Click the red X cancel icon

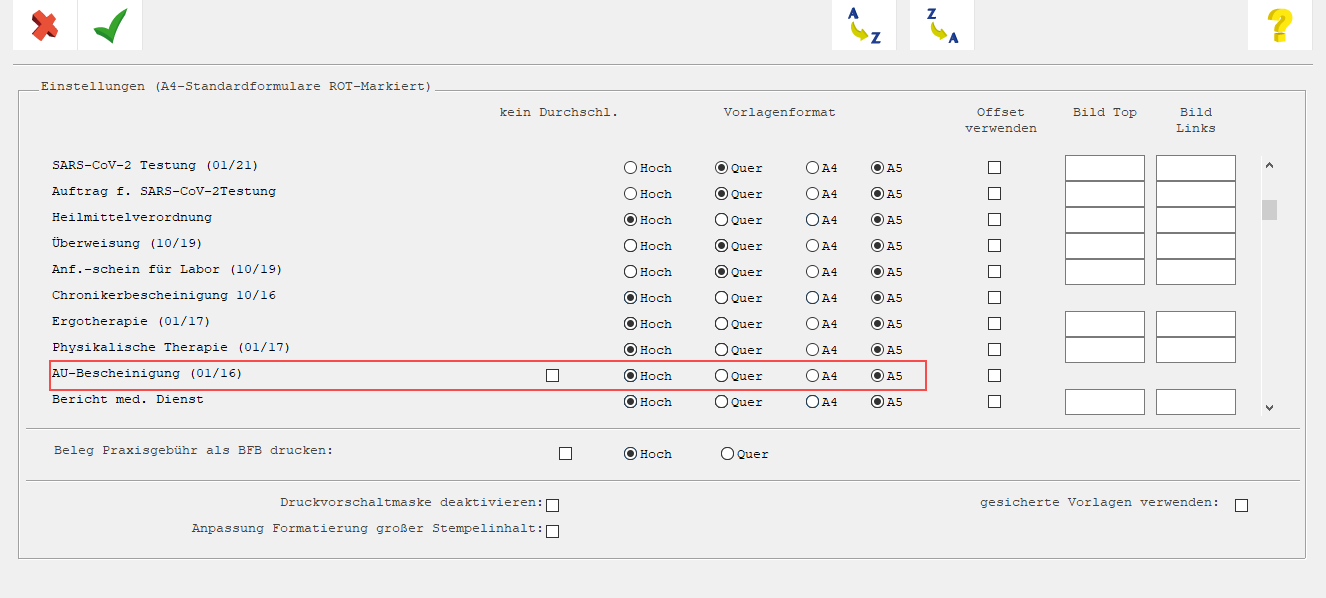click(x=45, y=25)
